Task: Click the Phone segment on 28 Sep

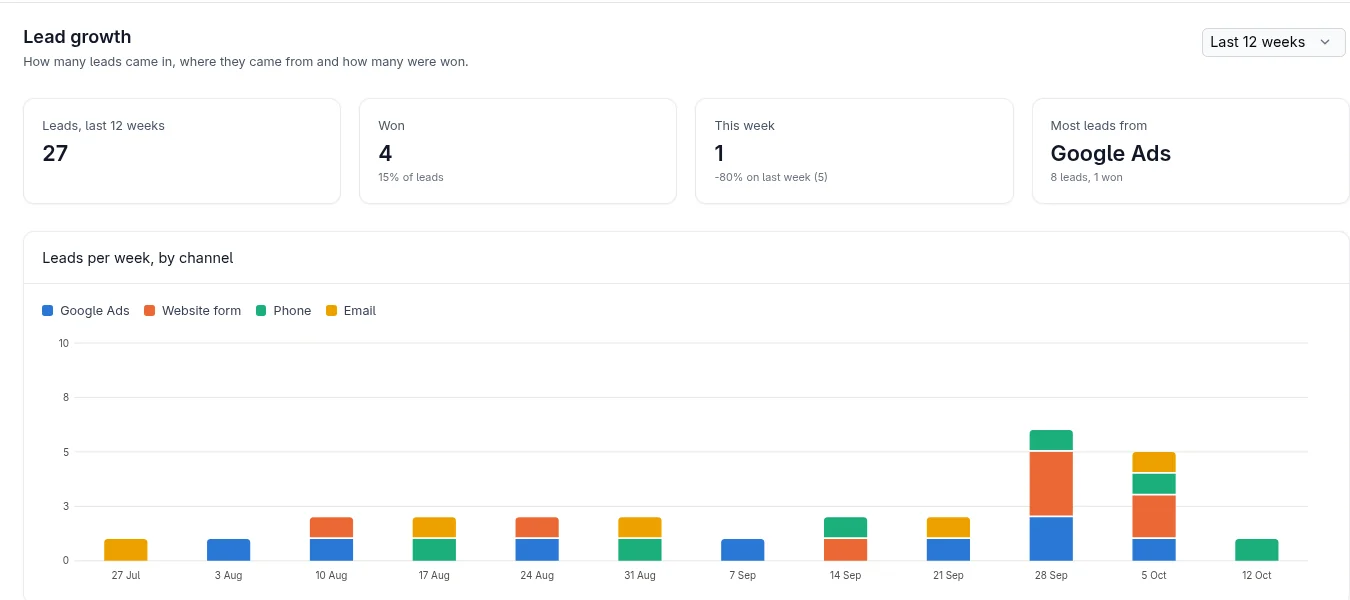Action: pyautogui.click(x=1051, y=440)
